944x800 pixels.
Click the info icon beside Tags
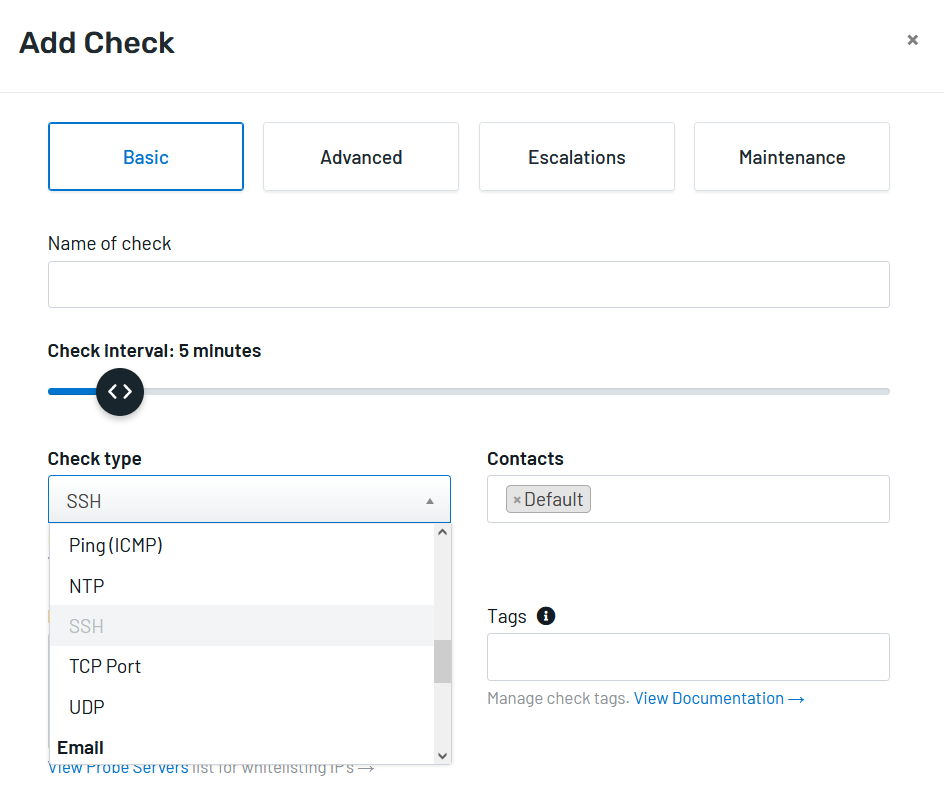pos(546,616)
